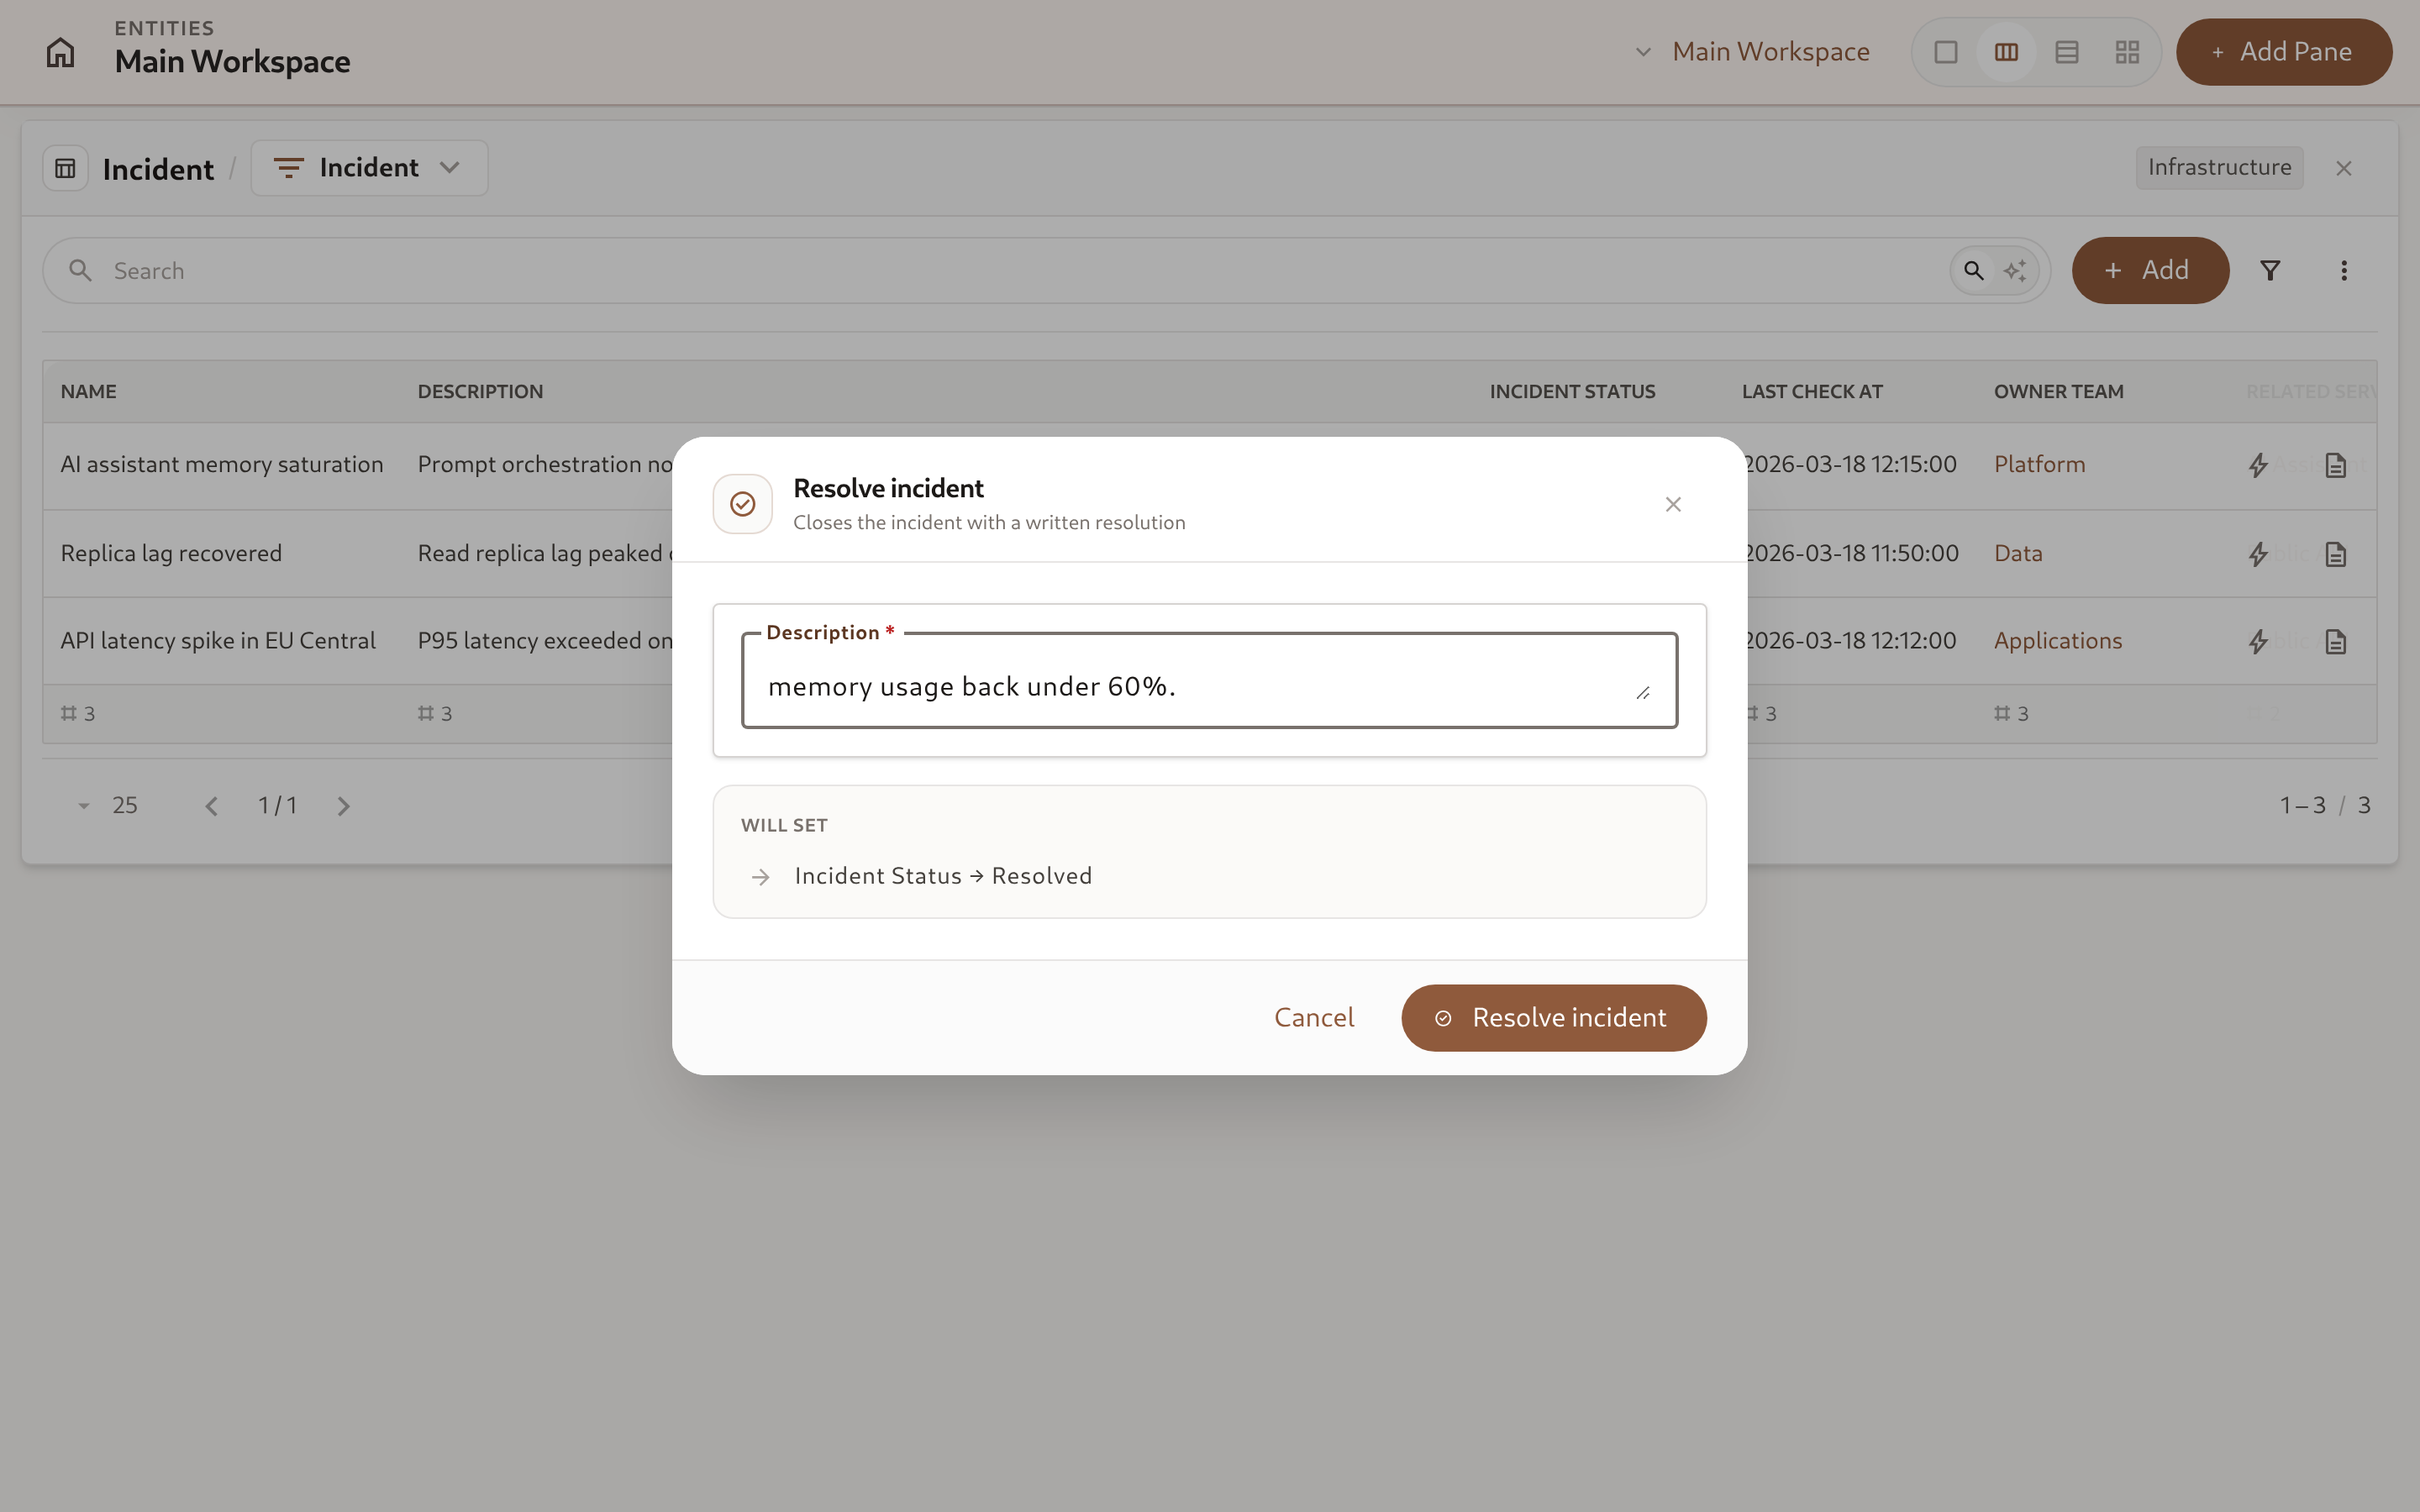Viewport: 2420px width, 1512px height.
Task: Click the Add Pane button
Action: click(x=2284, y=52)
